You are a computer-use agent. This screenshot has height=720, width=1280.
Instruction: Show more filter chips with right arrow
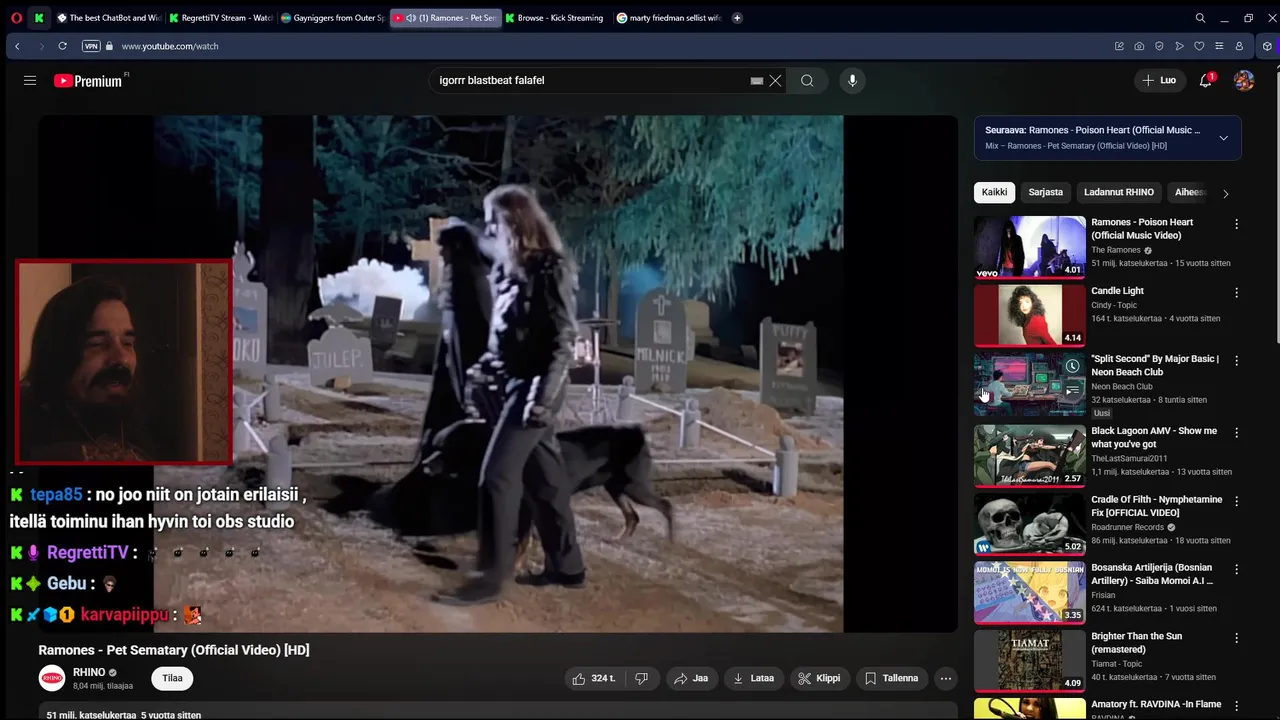click(x=1225, y=193)
